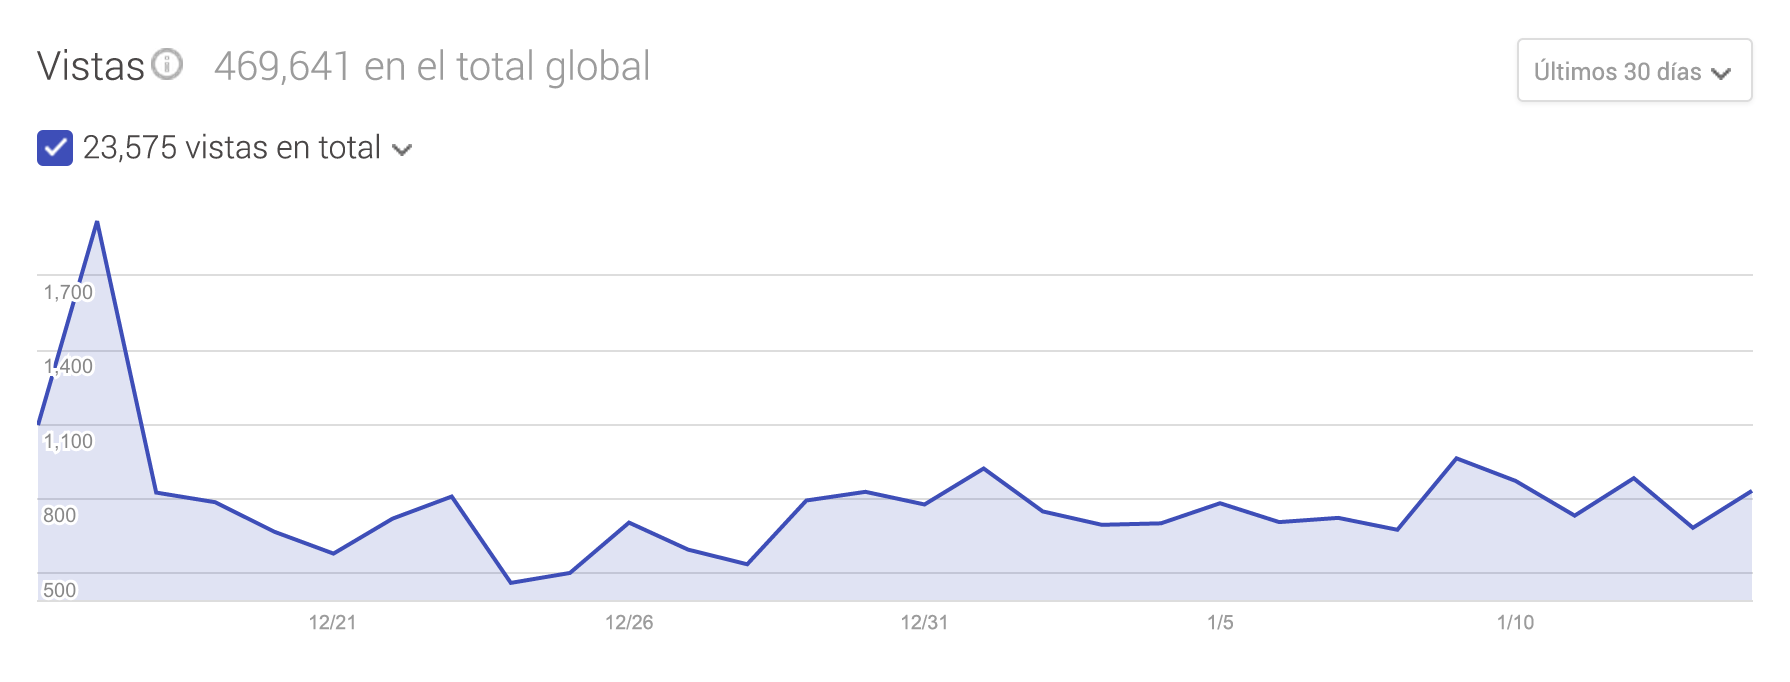Click the 1,400 y-axis value label
Viewport: 1790px width, 682px height.
pos(68,366)
